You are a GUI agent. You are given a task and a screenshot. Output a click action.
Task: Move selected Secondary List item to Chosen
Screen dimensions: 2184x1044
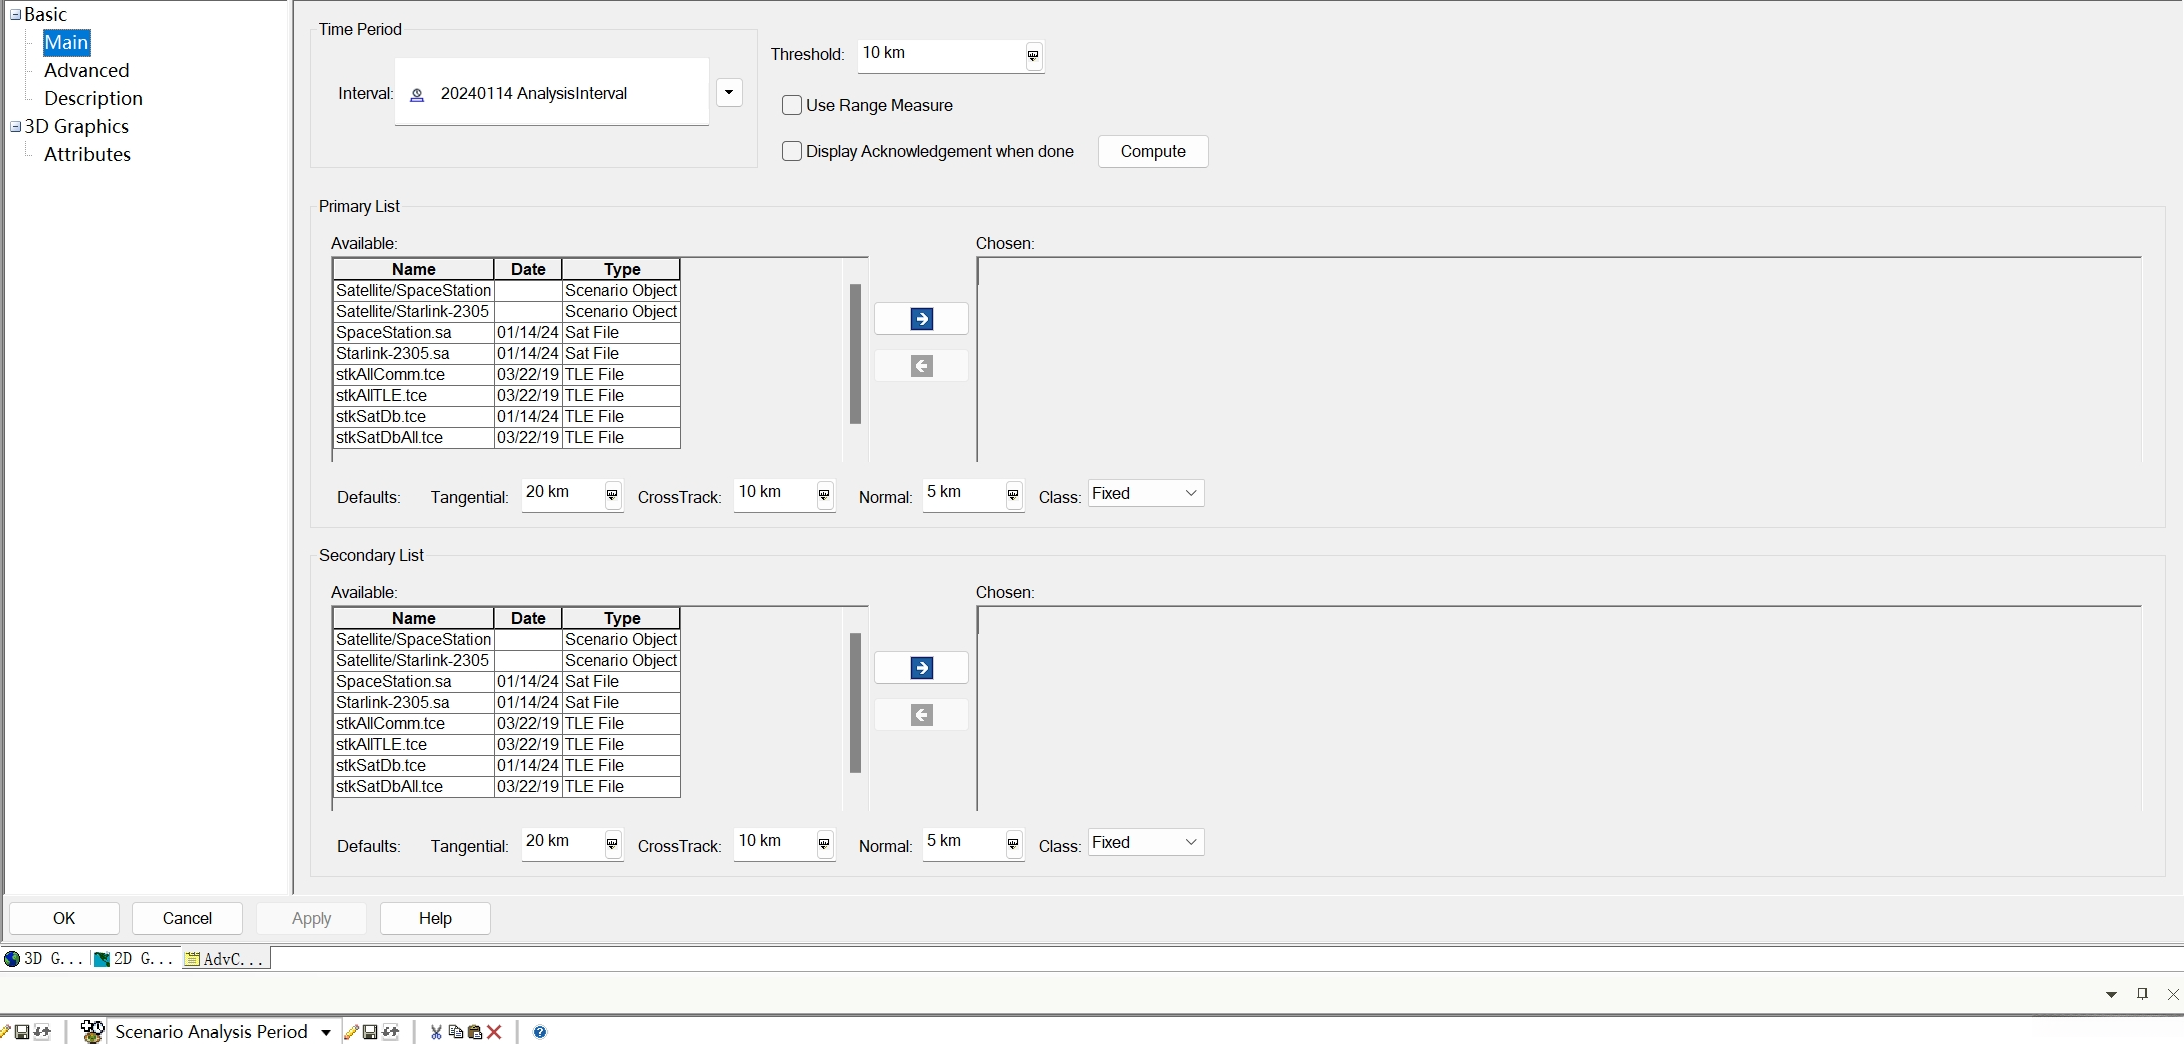[x=921, y=668]
